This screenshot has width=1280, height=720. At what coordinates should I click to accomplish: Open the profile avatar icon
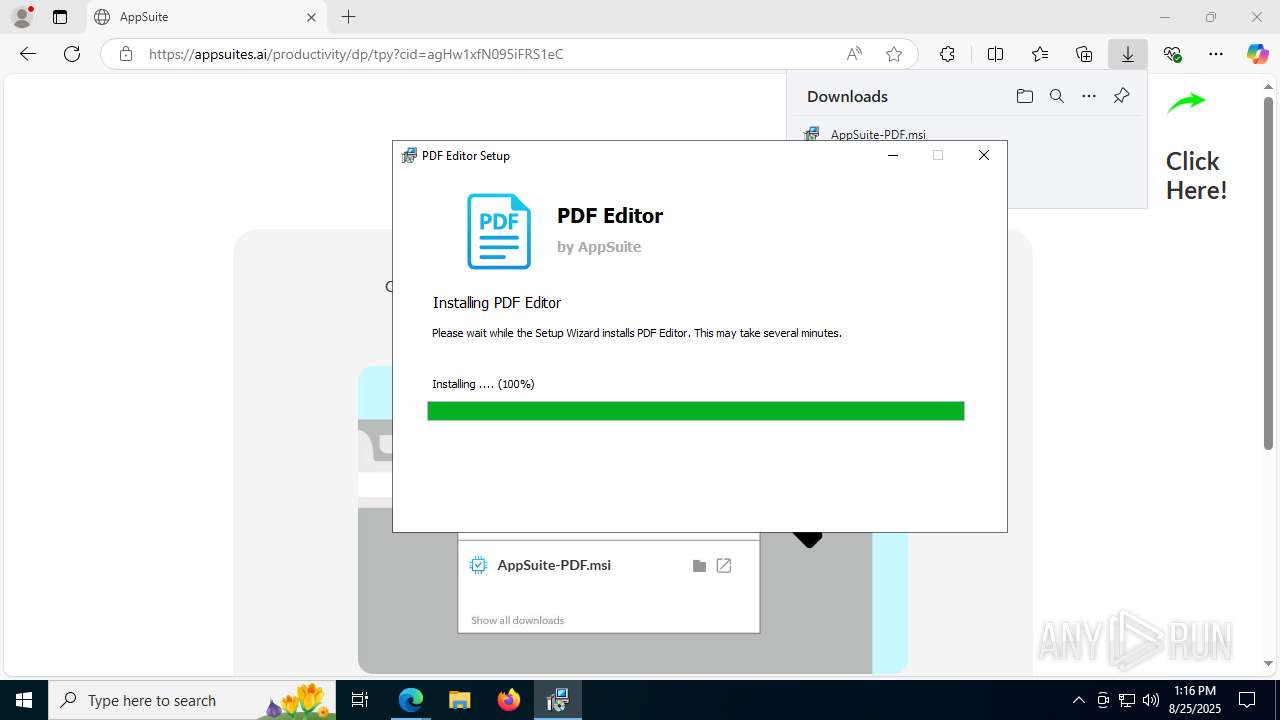click(x=22, y=17)
